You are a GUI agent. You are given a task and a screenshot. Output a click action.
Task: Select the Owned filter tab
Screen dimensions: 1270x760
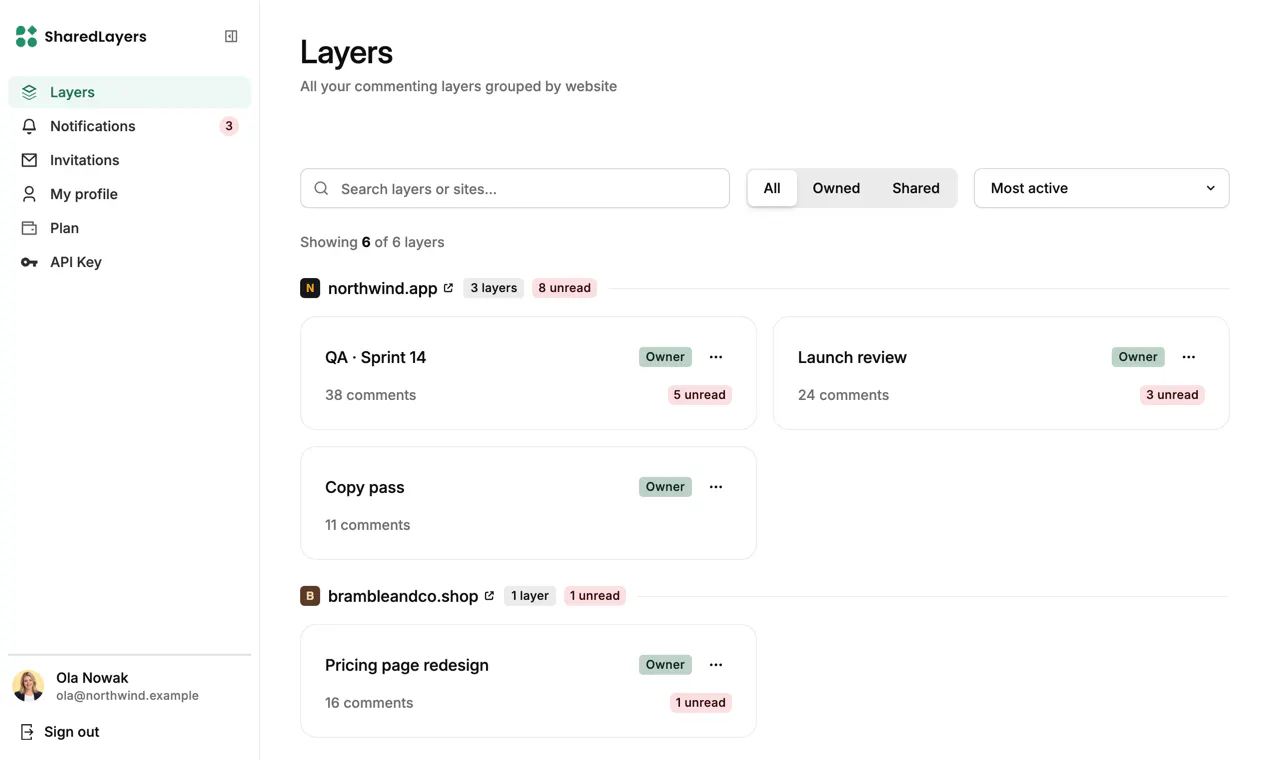click(836, 188)
